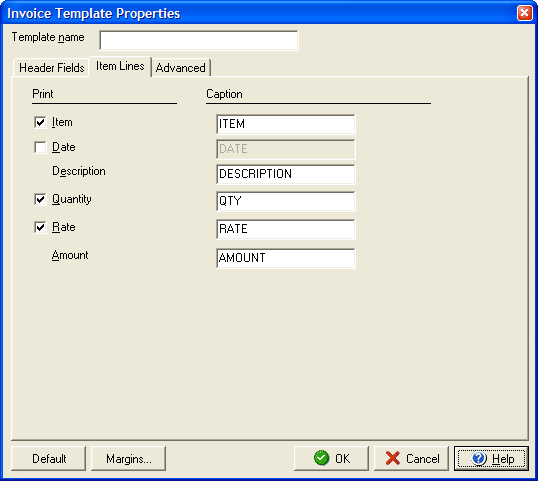This screenshot has width=538, height=481.
Task: Click the DESCRIPTION caption field
Action: click(x=286, y=174)
